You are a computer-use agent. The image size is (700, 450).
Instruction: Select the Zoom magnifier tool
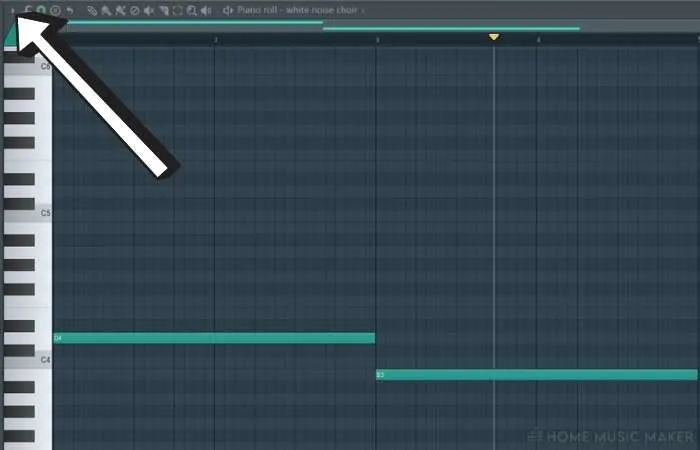click(x=192, y=10)
